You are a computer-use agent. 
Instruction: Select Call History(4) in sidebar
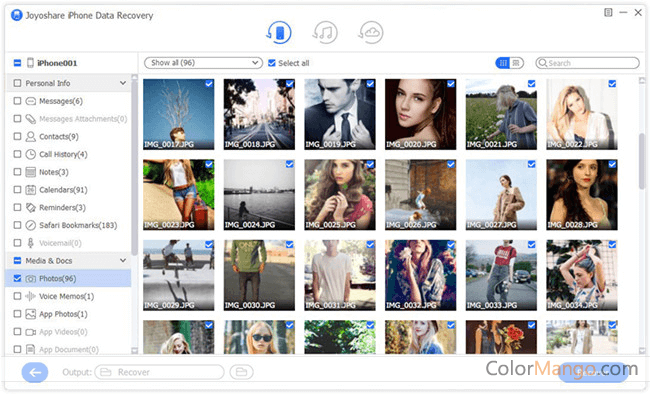tap(63, 154)
